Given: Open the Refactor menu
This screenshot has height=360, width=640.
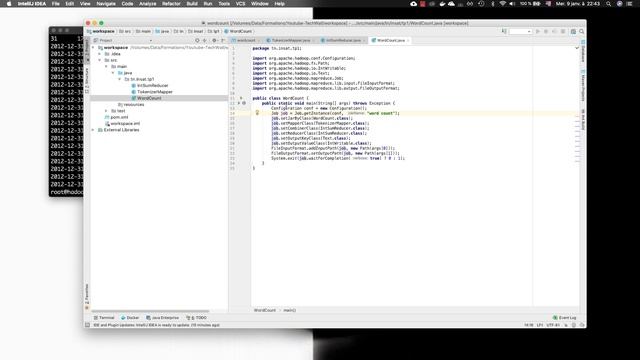Looking at the screenshot, I should pyautogui.click(x=171, y=4).
